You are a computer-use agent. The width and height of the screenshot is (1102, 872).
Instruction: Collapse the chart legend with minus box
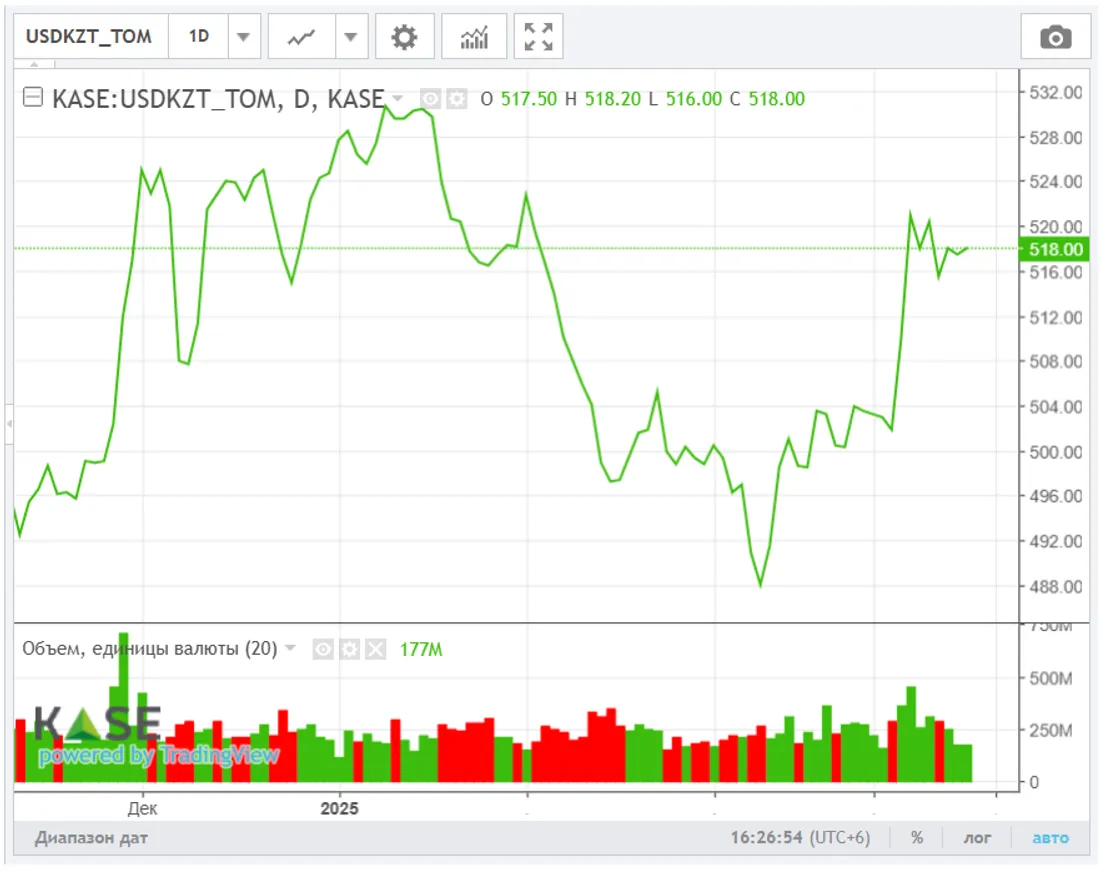[33, 98]
